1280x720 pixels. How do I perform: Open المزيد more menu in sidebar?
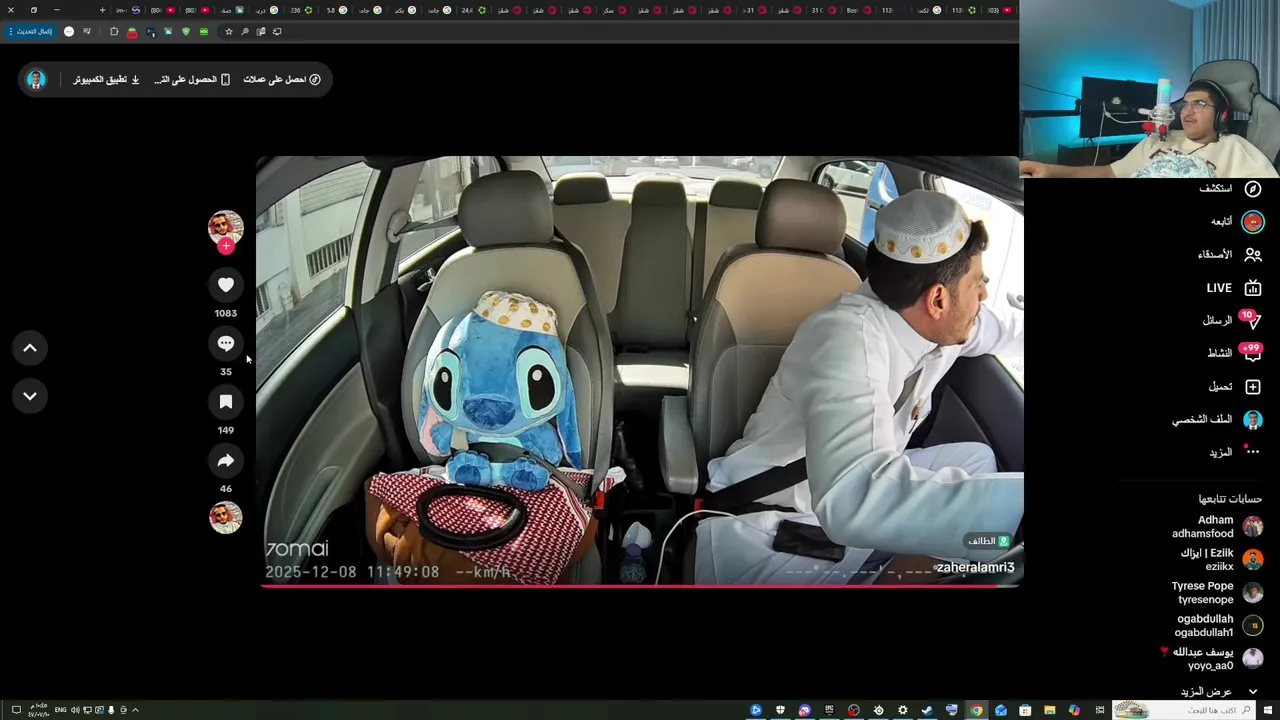1234,452
